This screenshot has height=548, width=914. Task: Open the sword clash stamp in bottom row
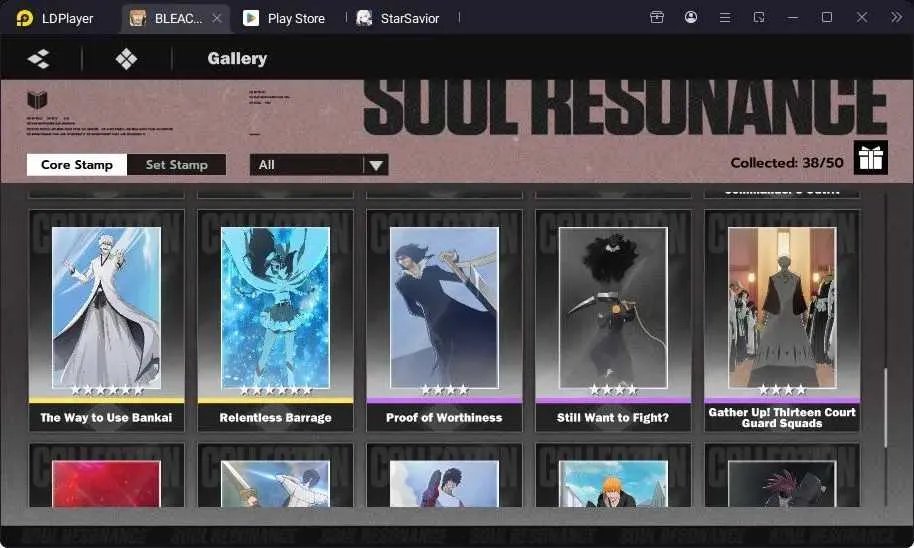pos(276,475)
